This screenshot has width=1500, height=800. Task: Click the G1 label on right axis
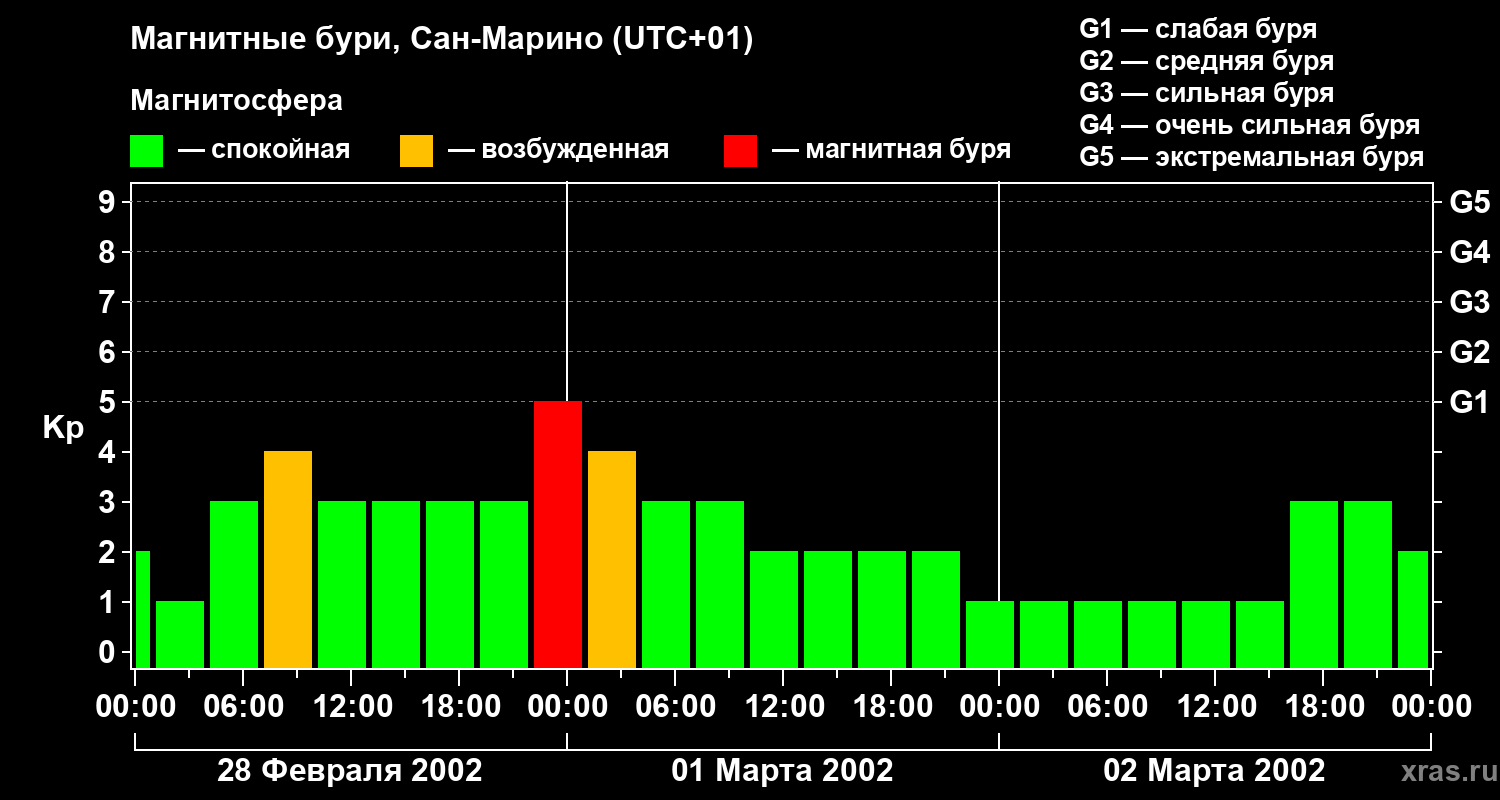tap(1468, 403)
